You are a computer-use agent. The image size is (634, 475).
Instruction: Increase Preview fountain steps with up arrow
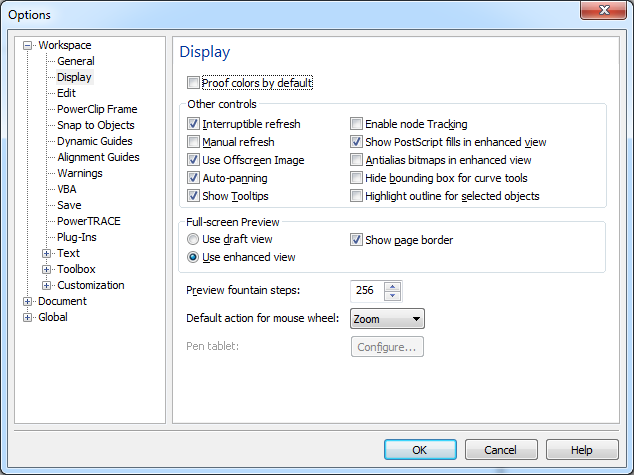tap(392, 286)
